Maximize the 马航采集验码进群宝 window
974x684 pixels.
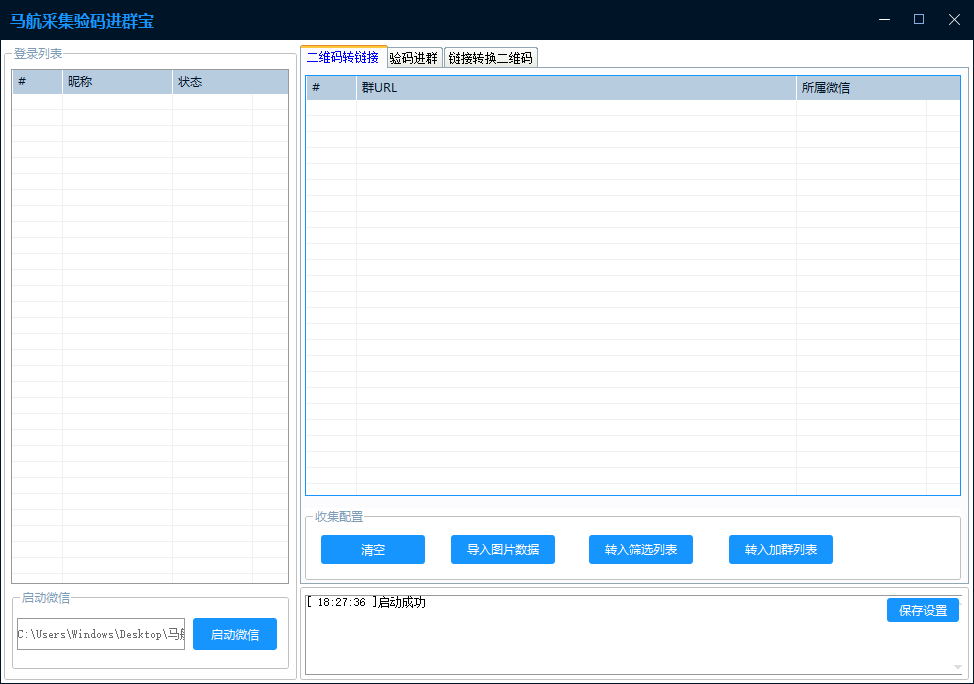(919, 20)
